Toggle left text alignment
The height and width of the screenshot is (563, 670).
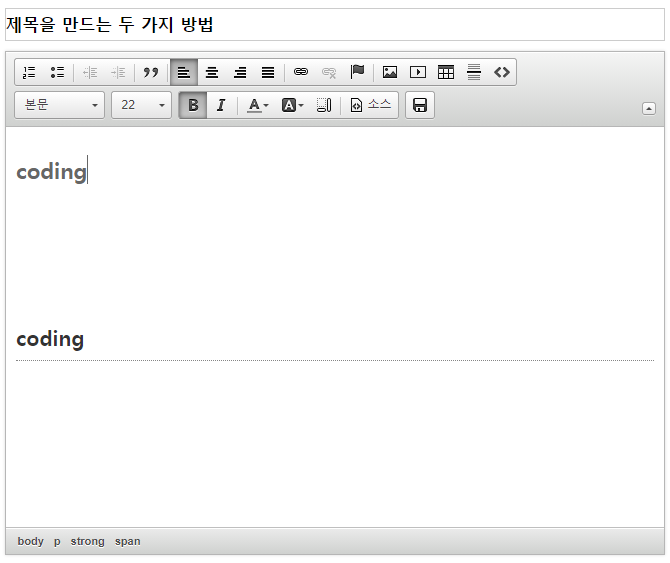[184, 72]
